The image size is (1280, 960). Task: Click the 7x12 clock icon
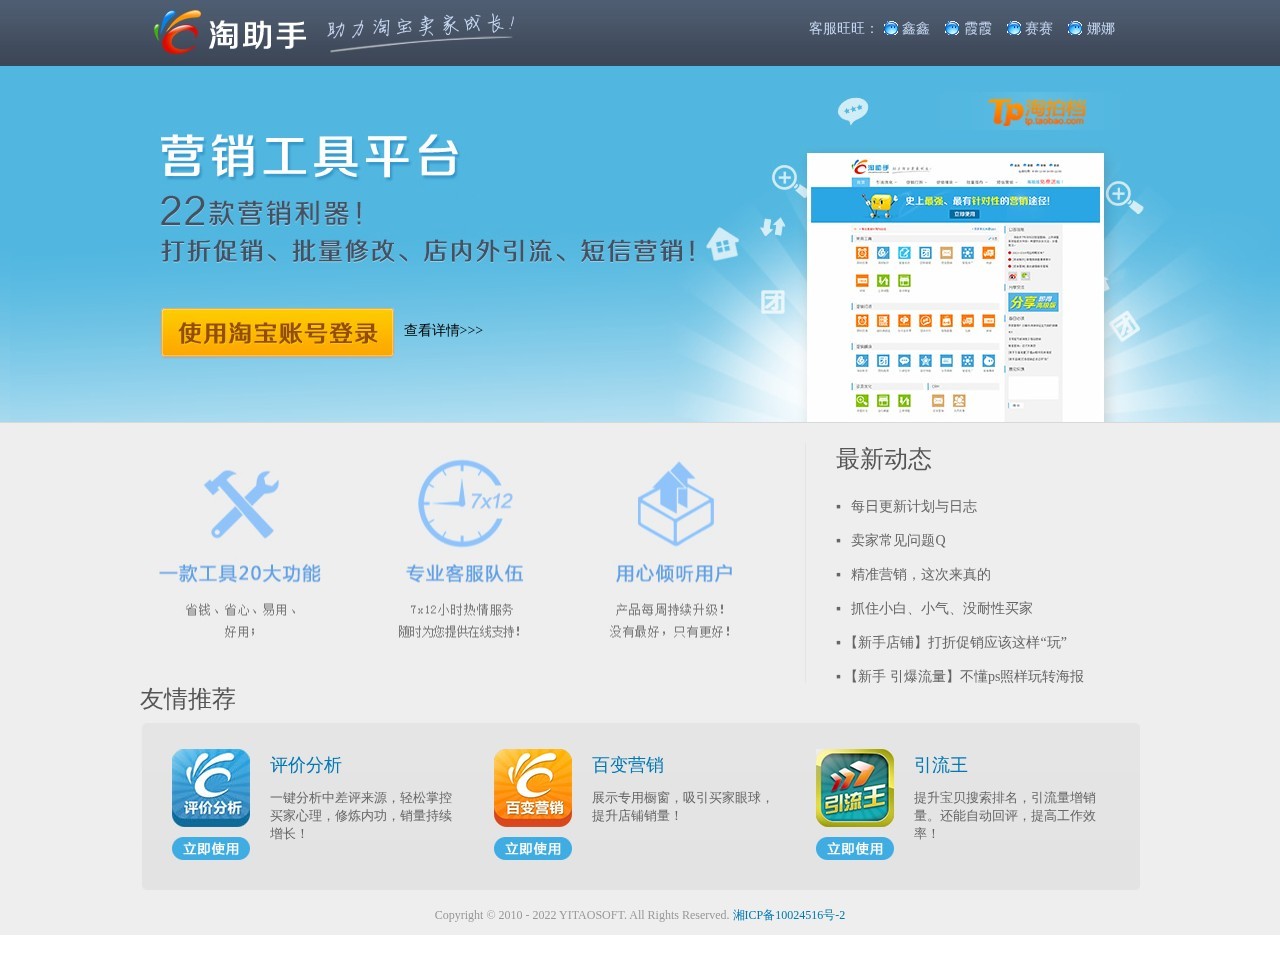(465, 503)
